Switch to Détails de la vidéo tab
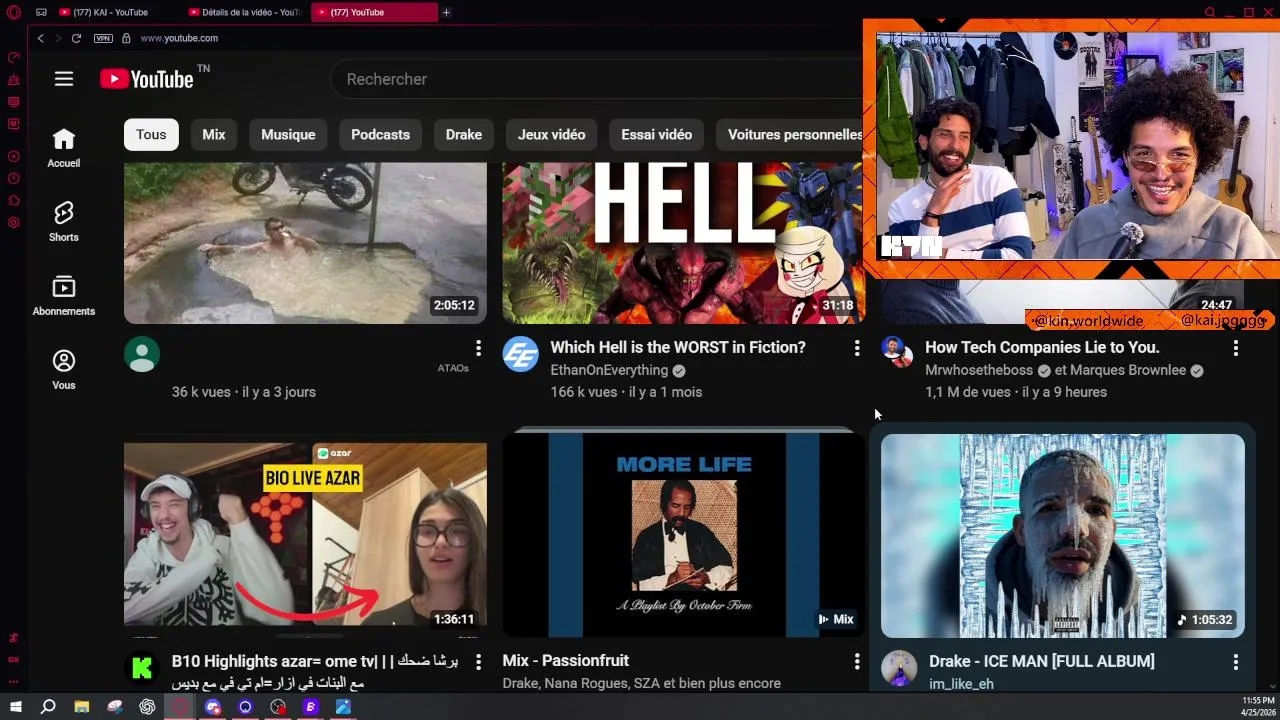Image resolution: width=1280 pixels, height=720 pixels. 245,12
